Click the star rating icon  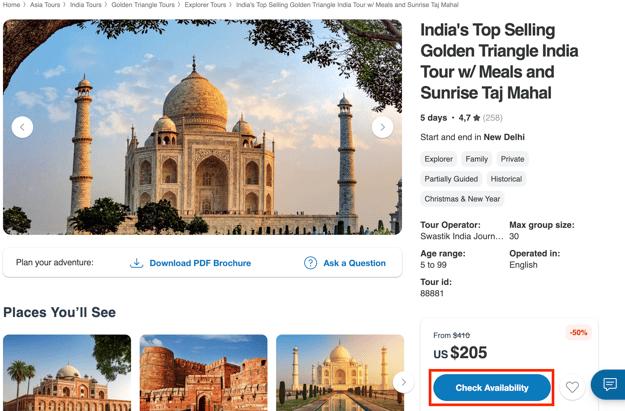(x=477, y=118)
